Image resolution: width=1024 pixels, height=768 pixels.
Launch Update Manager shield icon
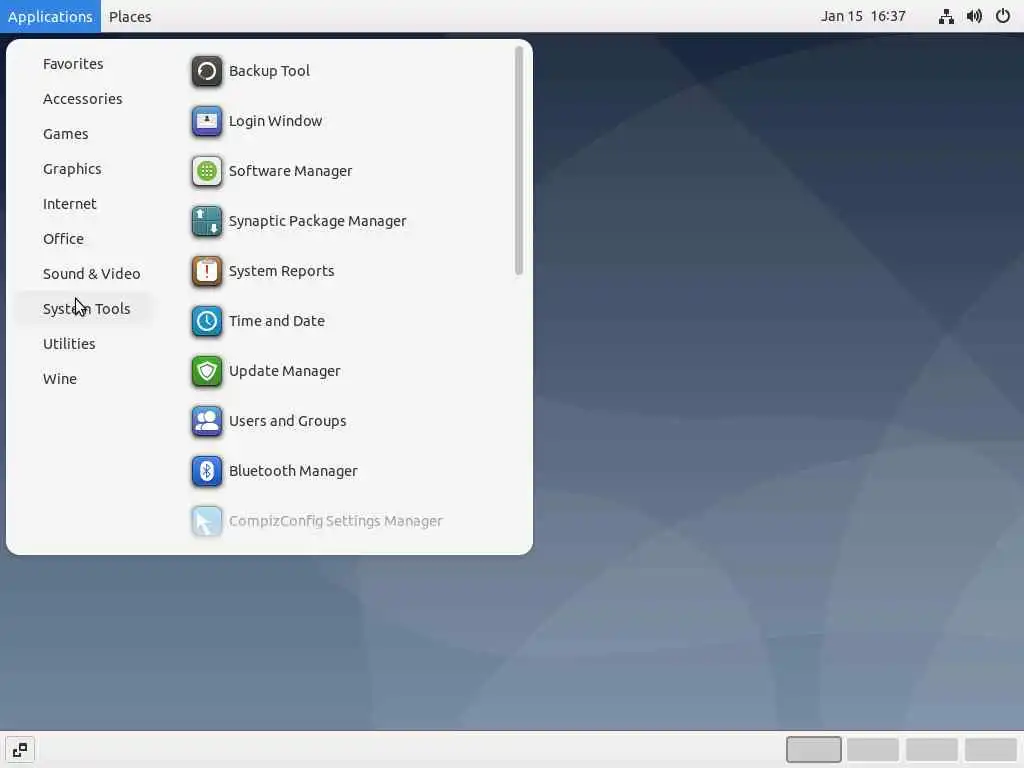pyautogui.click(x=206, y=371)
